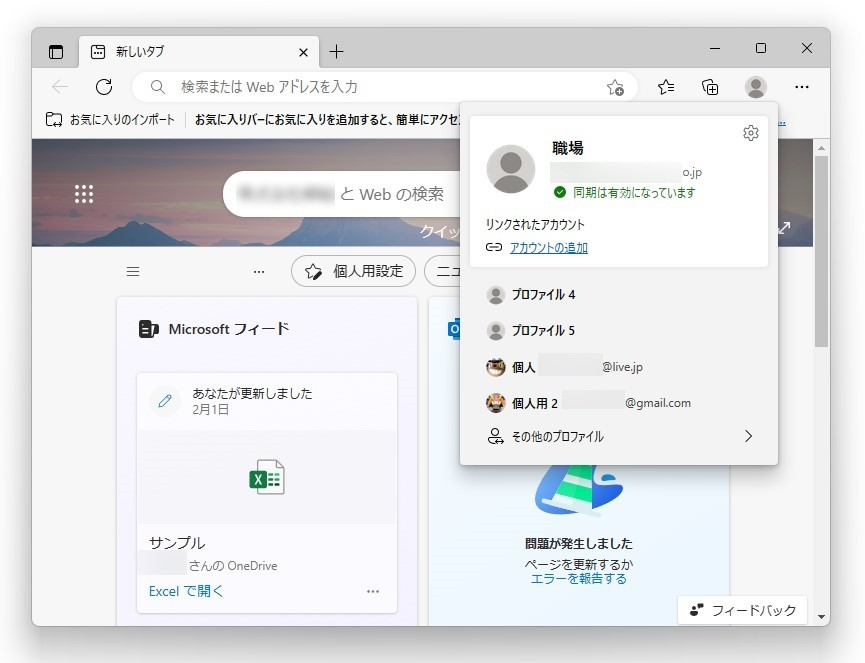The width and height of the screenshot is (865, 663).
Task: Open the feed options menu on the Excel card
Action: tap(372, 591)
